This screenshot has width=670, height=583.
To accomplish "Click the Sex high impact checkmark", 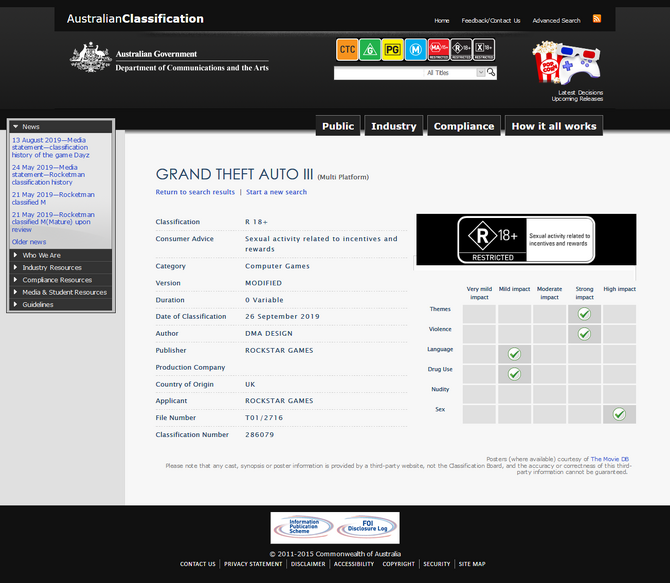I will 619,414.
